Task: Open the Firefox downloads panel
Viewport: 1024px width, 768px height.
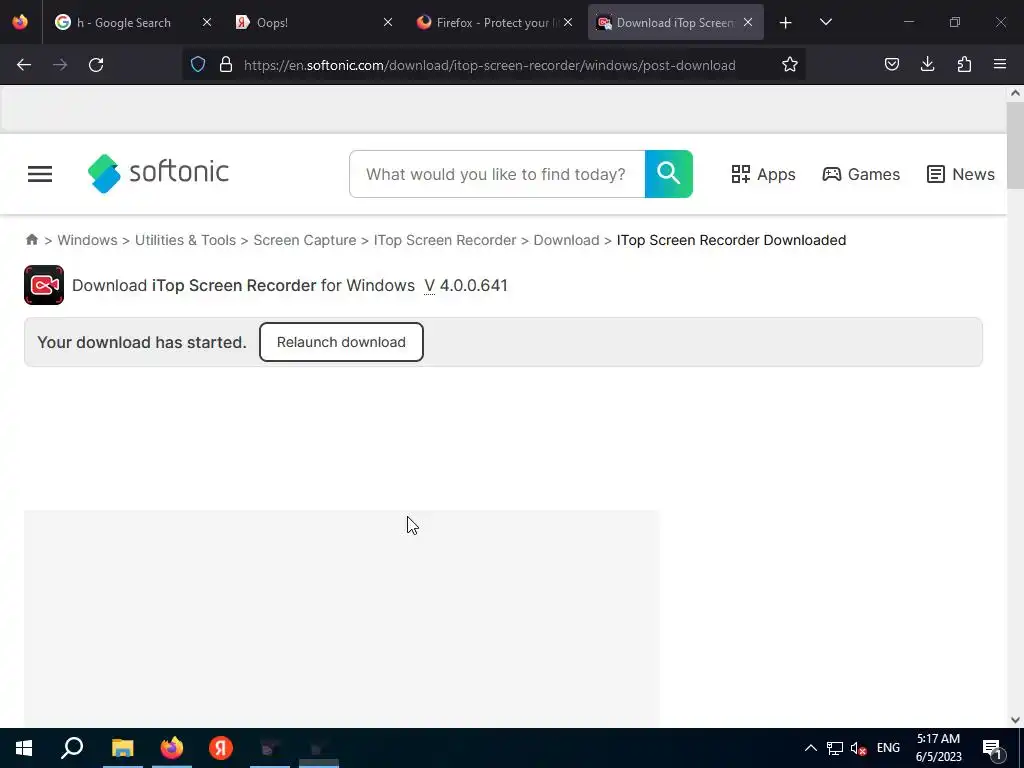Action: pos(927,65)
